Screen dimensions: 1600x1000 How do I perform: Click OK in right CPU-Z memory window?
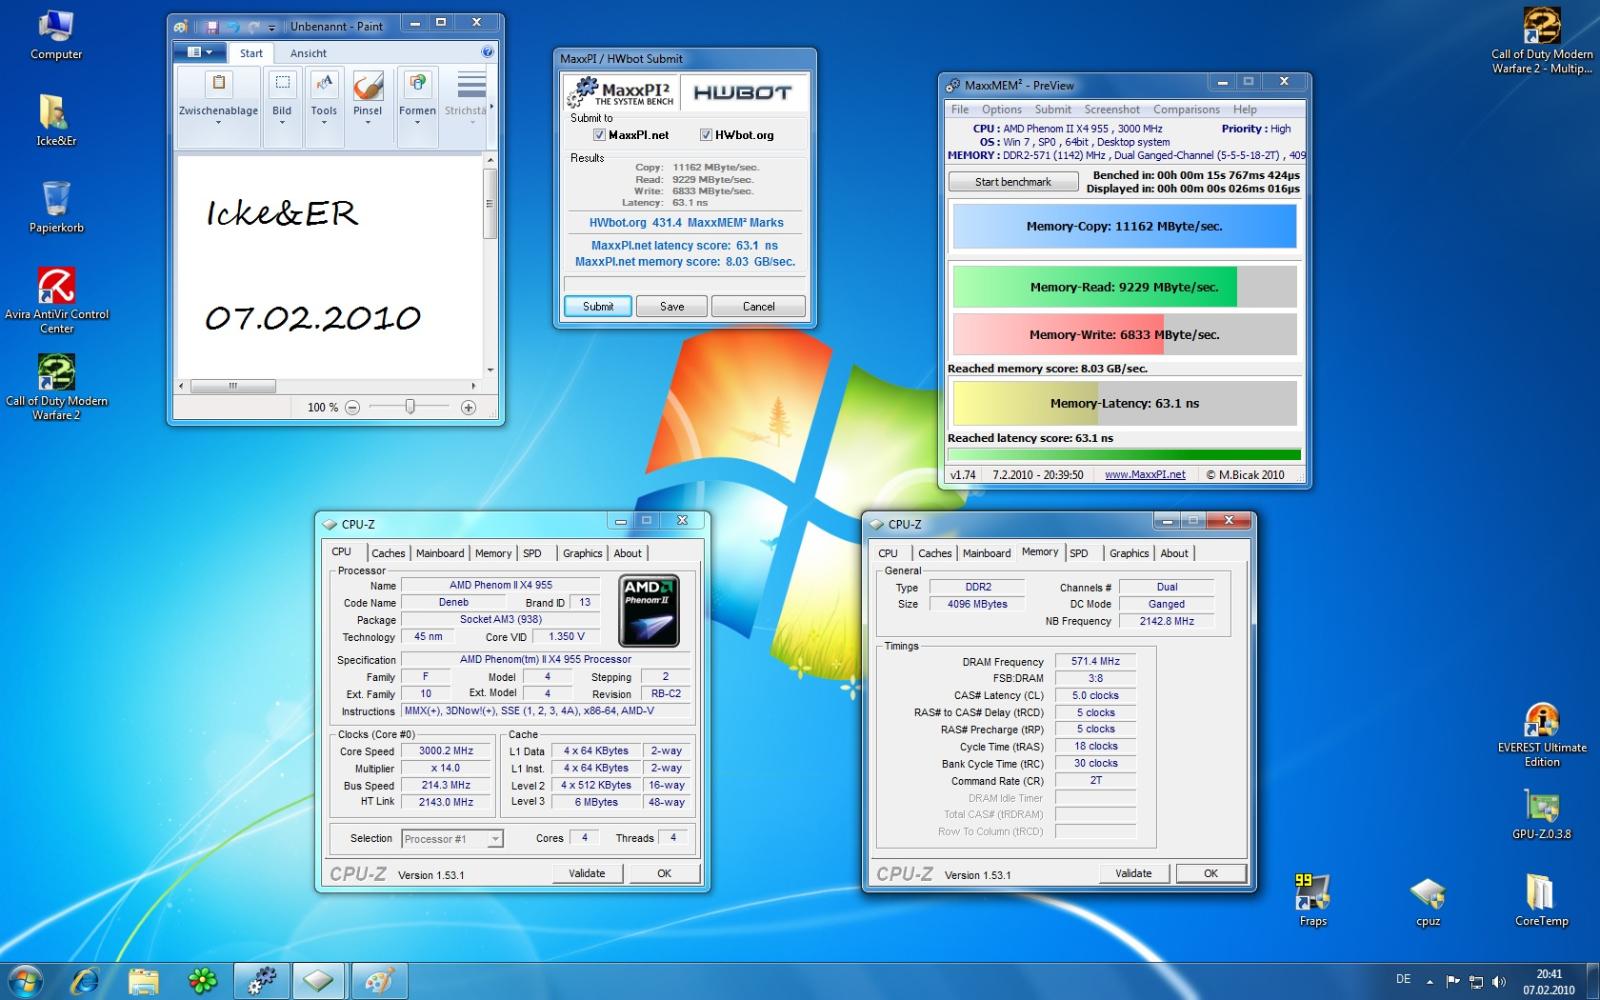(x=1211, y=873)
